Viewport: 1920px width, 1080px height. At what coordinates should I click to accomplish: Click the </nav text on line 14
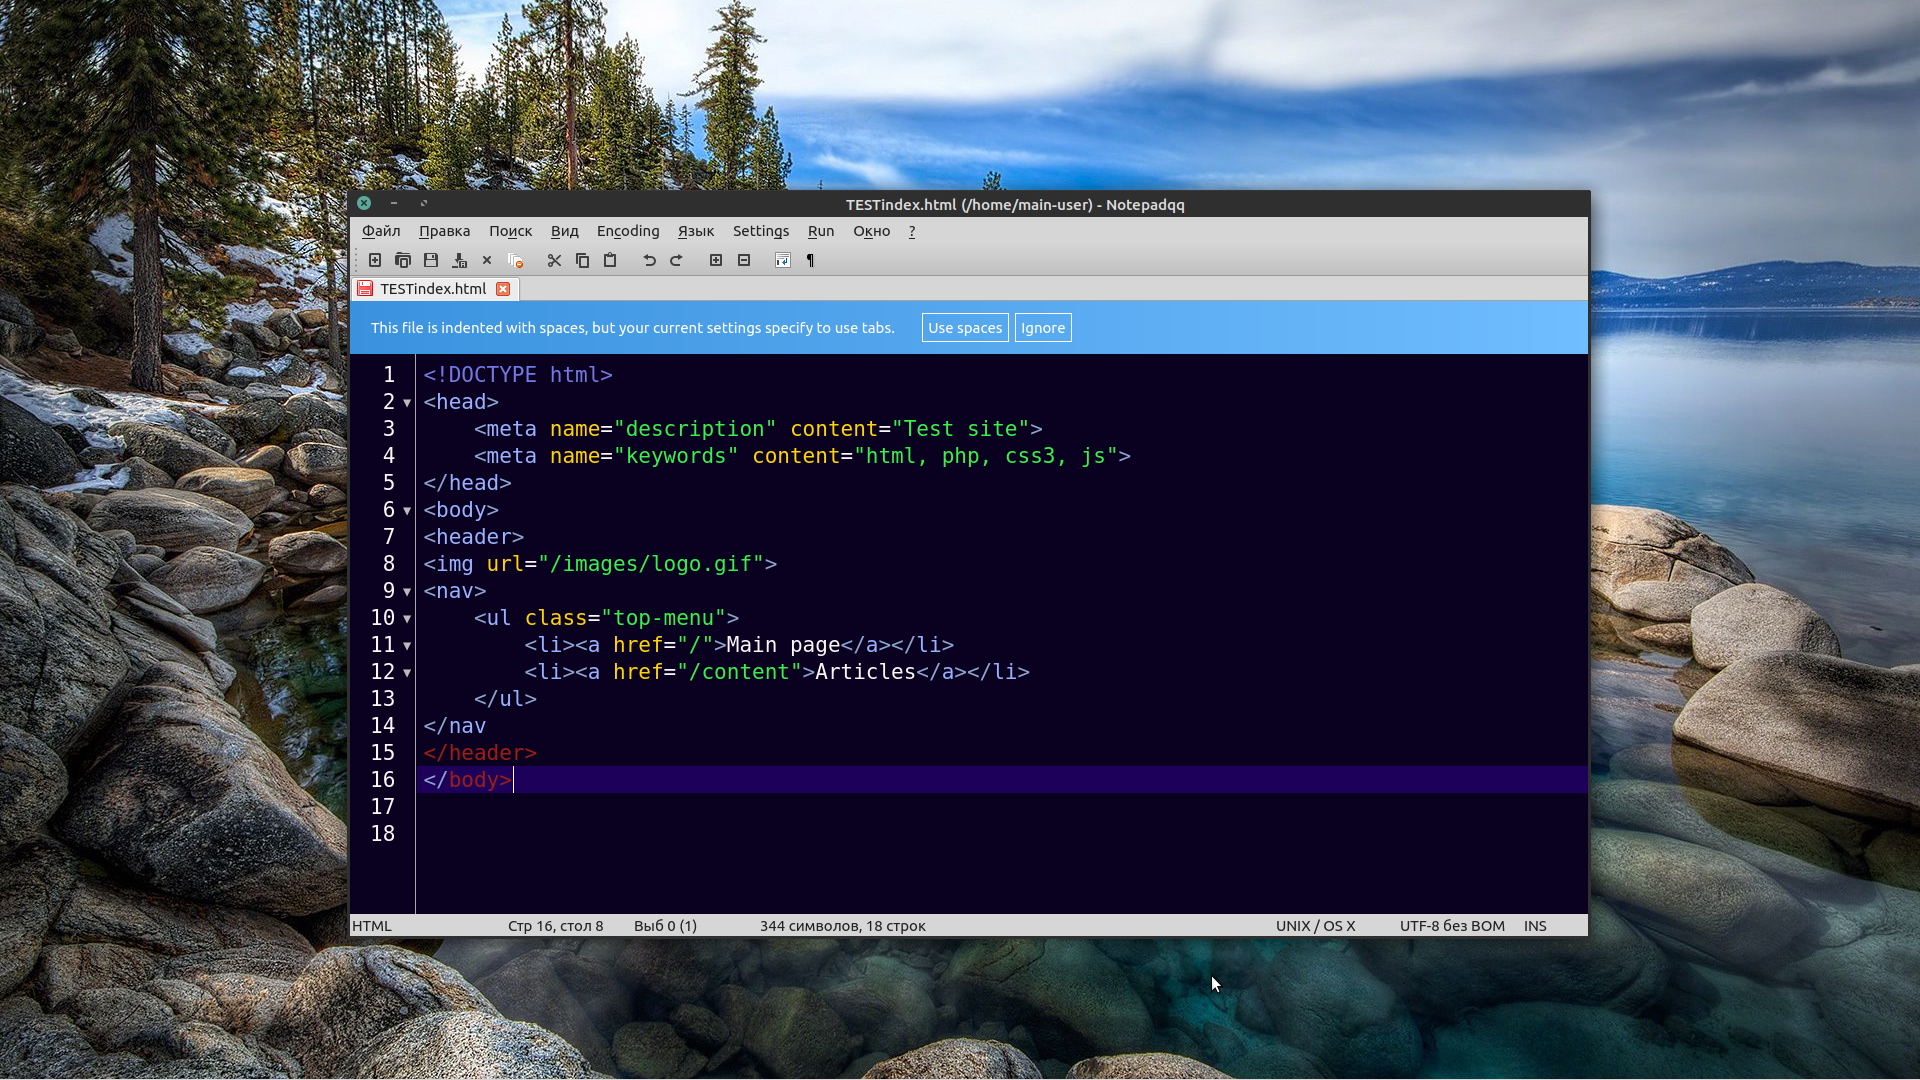pyautogui.click(x=455, y=726)
